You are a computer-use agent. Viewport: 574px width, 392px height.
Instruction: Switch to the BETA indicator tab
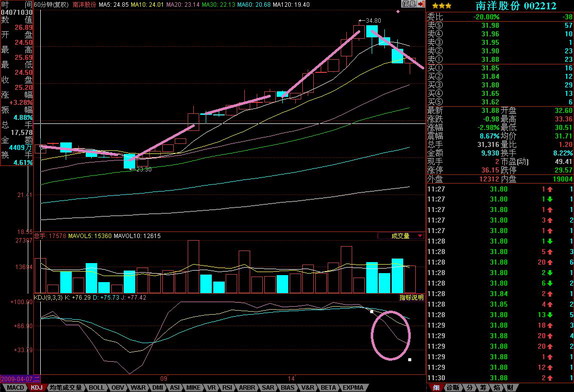pos(328,387)
